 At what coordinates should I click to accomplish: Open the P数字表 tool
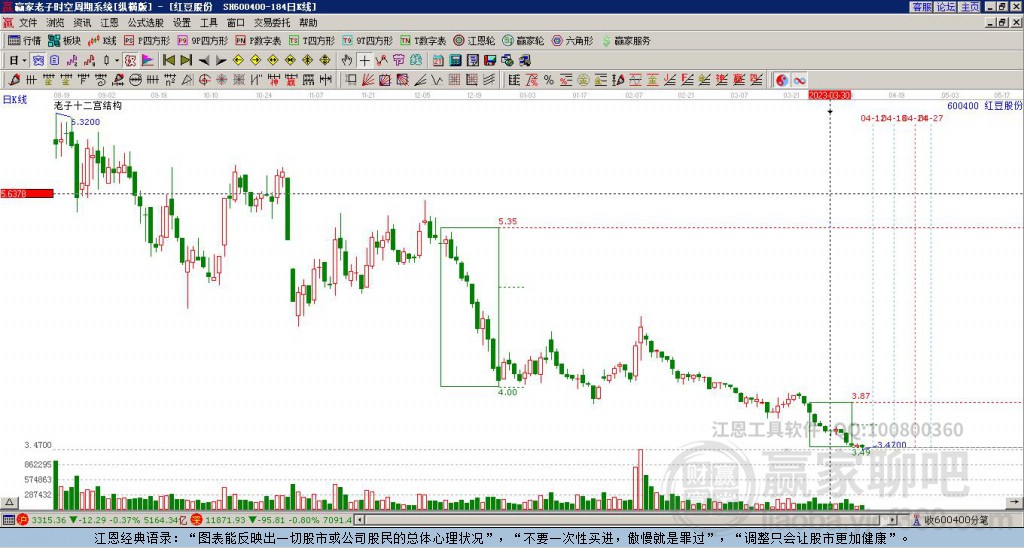[258, 41]
